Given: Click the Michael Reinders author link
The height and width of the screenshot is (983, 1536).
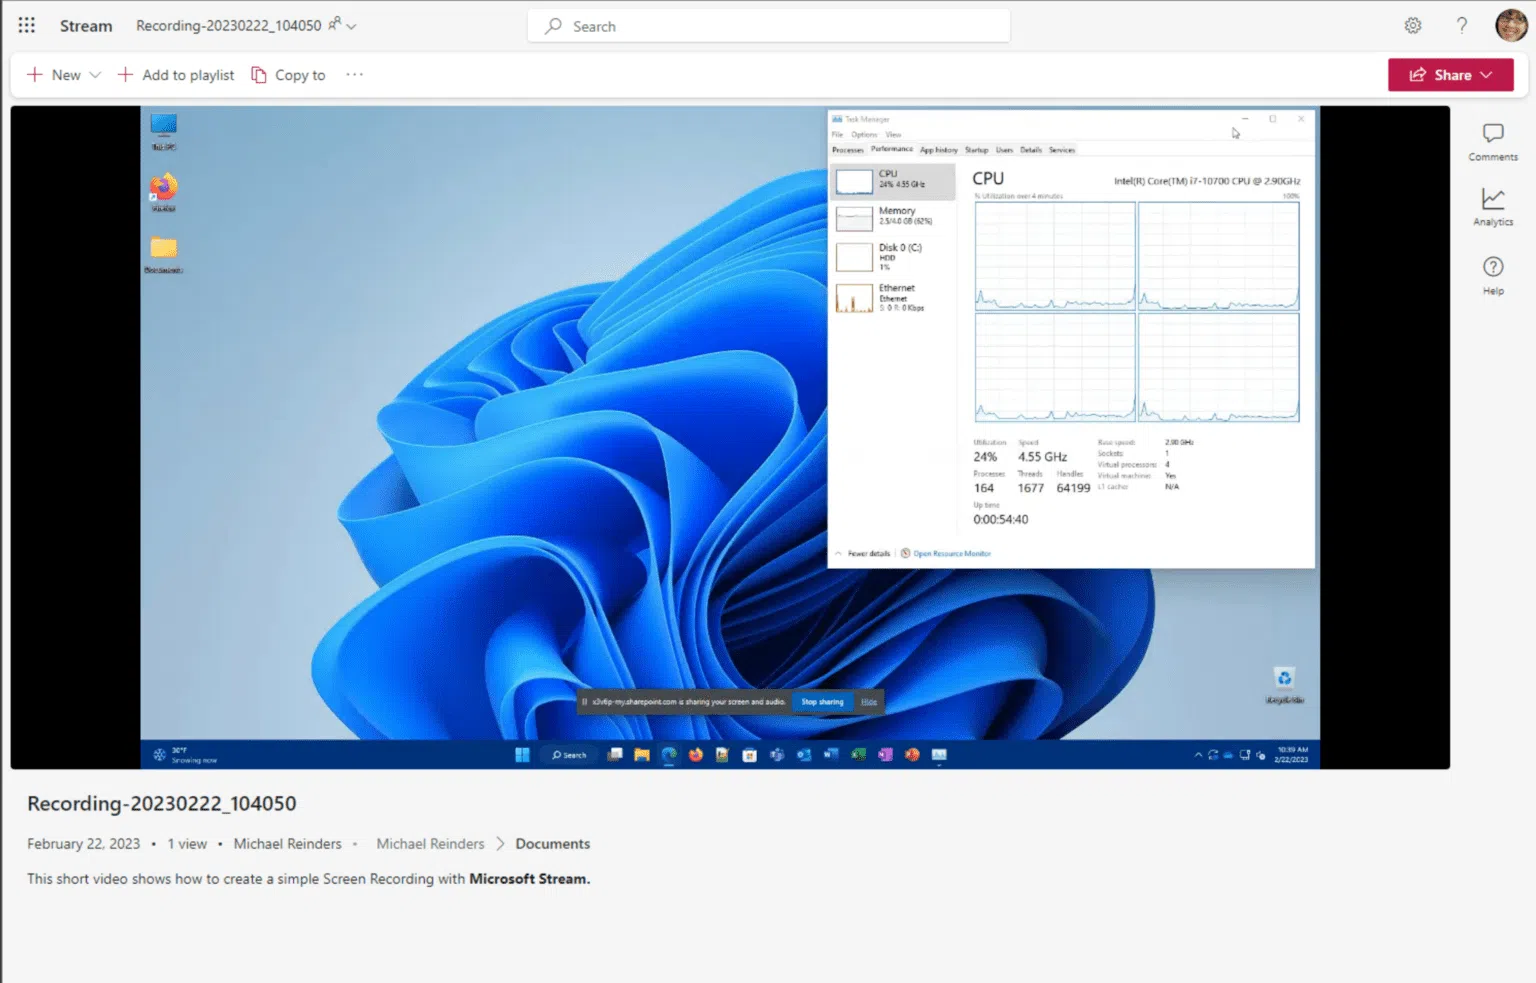Looking at the screenshot, I should coord(288,843).
